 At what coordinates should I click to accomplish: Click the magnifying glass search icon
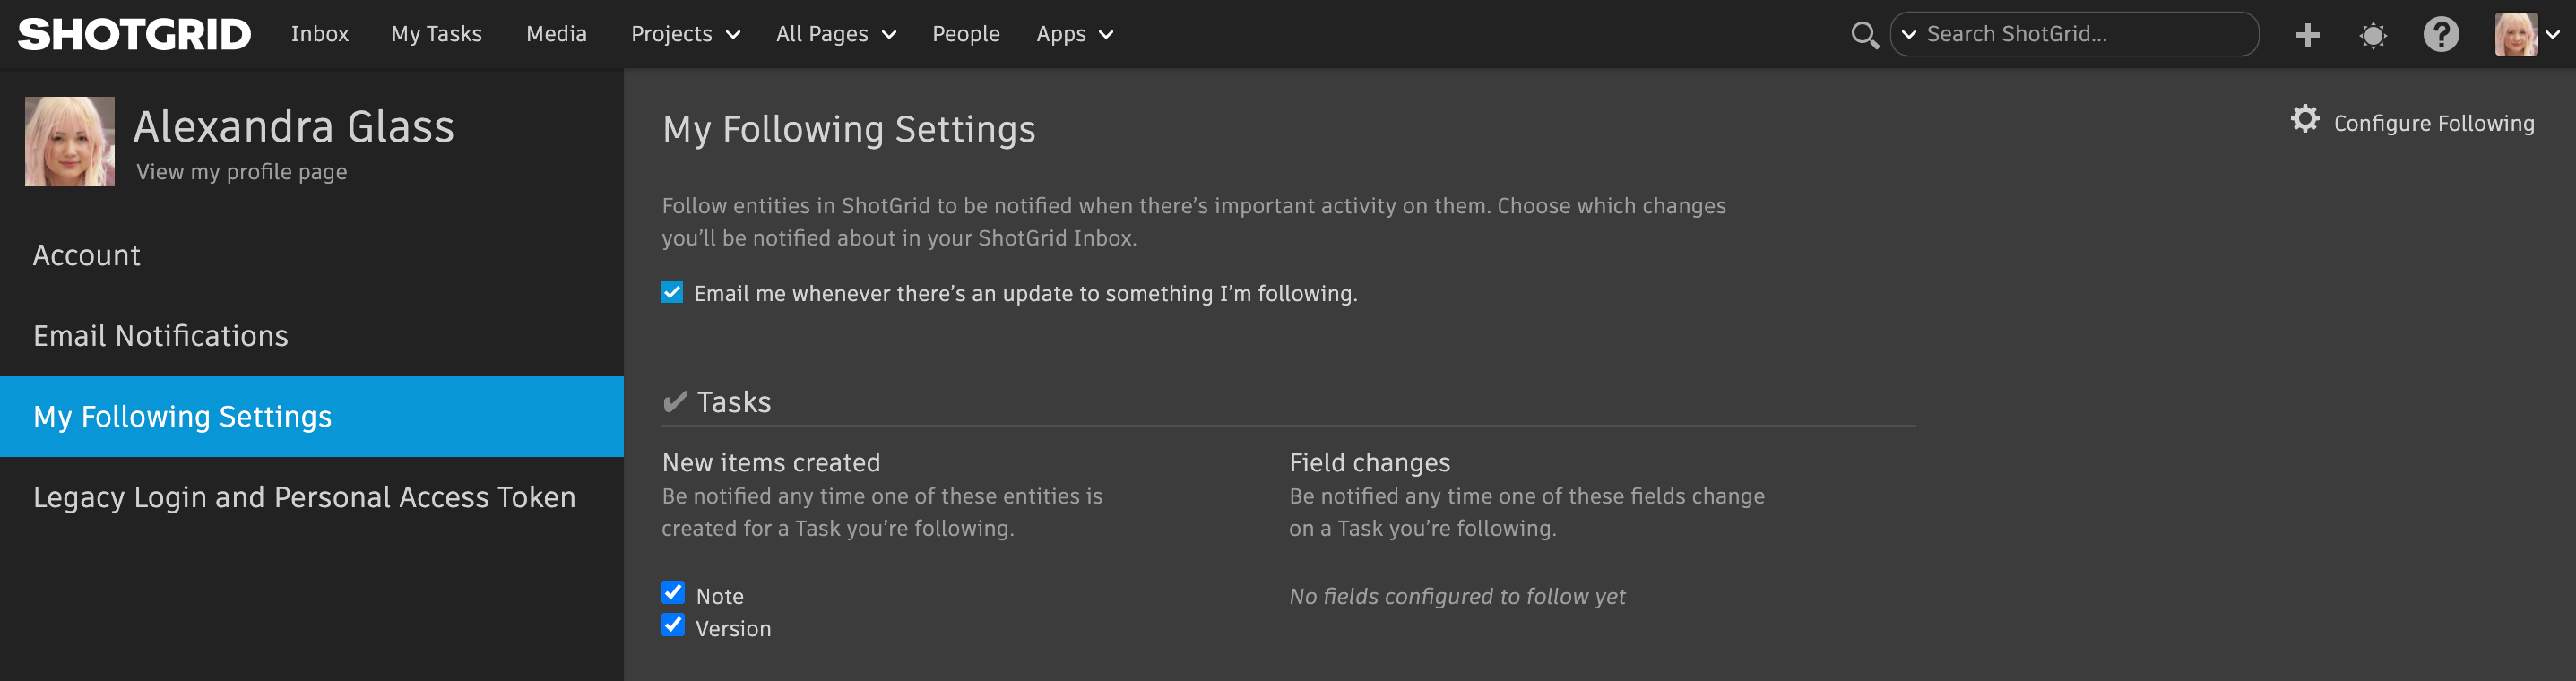1863,35
